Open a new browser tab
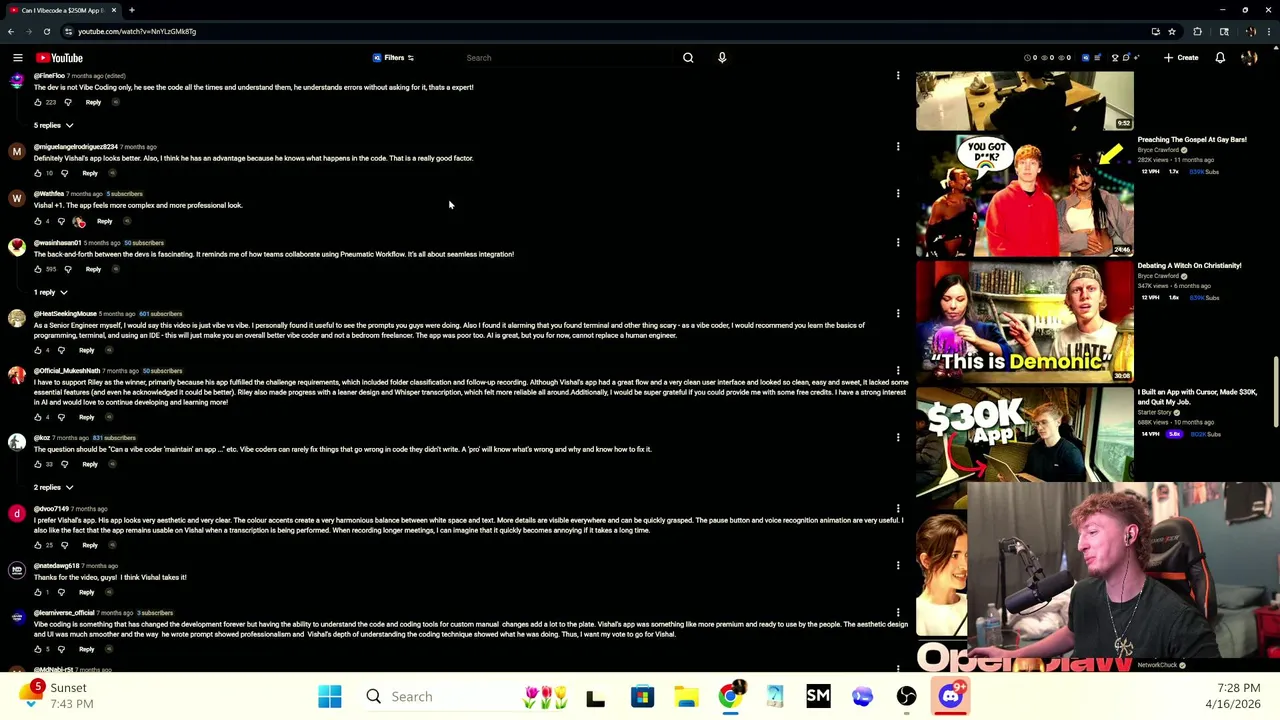This screenshot has width=1280, height=720. pyautogui.click(x=131, y=10)
